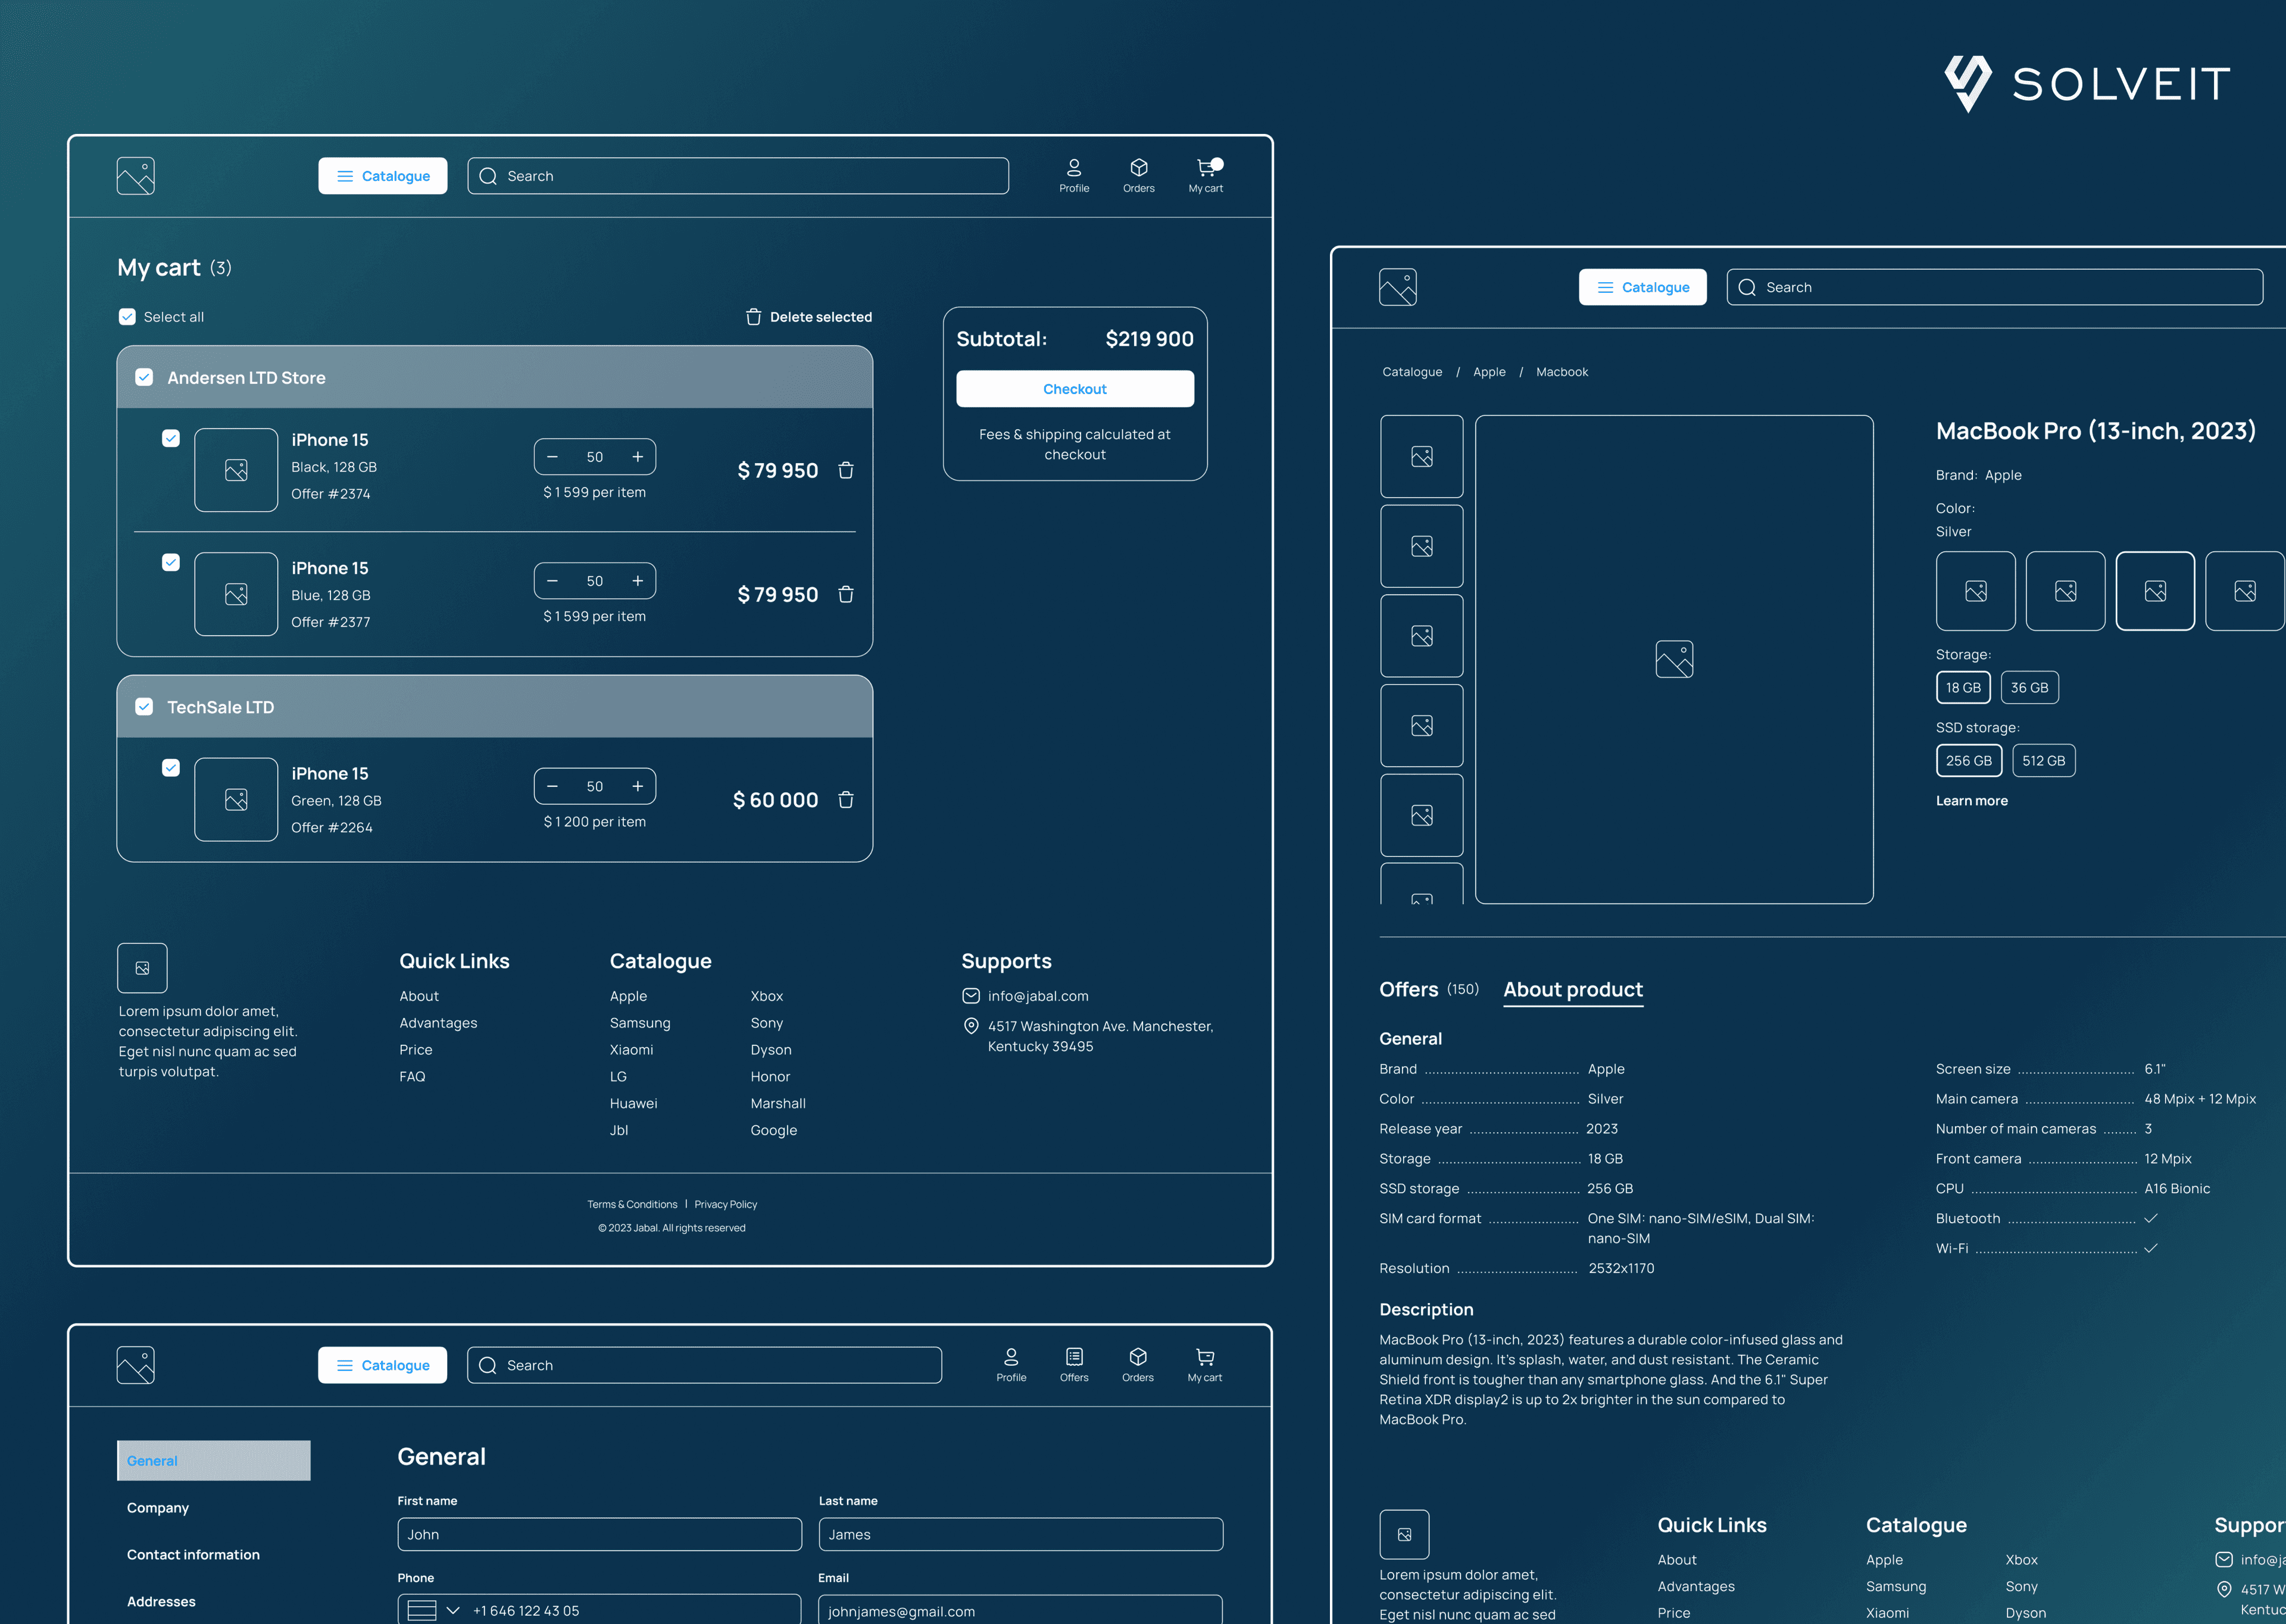Delete the Blue iPhone 15 trash icon
This screenshot has height=1624, width=2286.
point(846,594)
